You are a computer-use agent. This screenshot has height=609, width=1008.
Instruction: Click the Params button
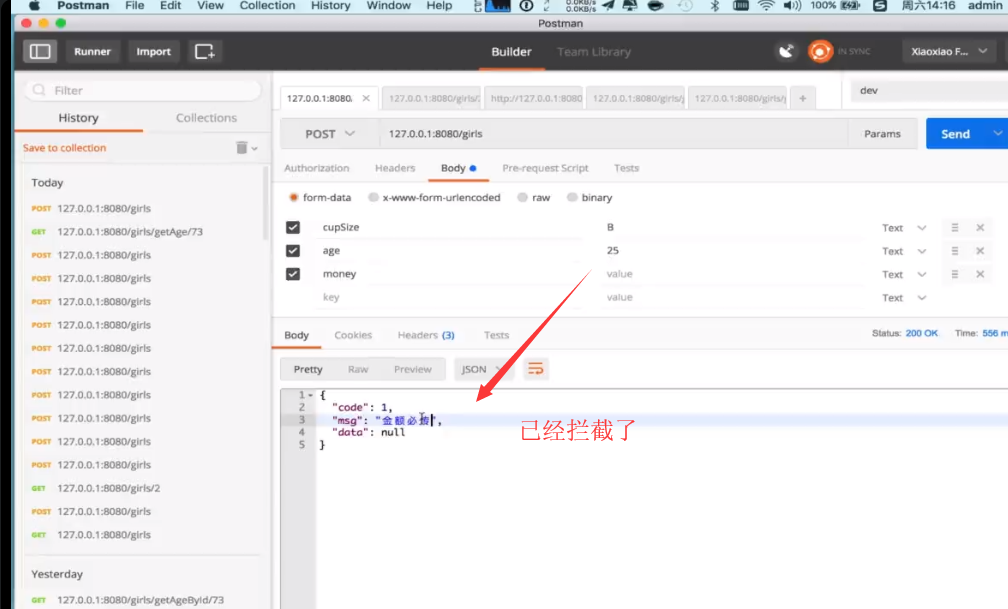882,134
